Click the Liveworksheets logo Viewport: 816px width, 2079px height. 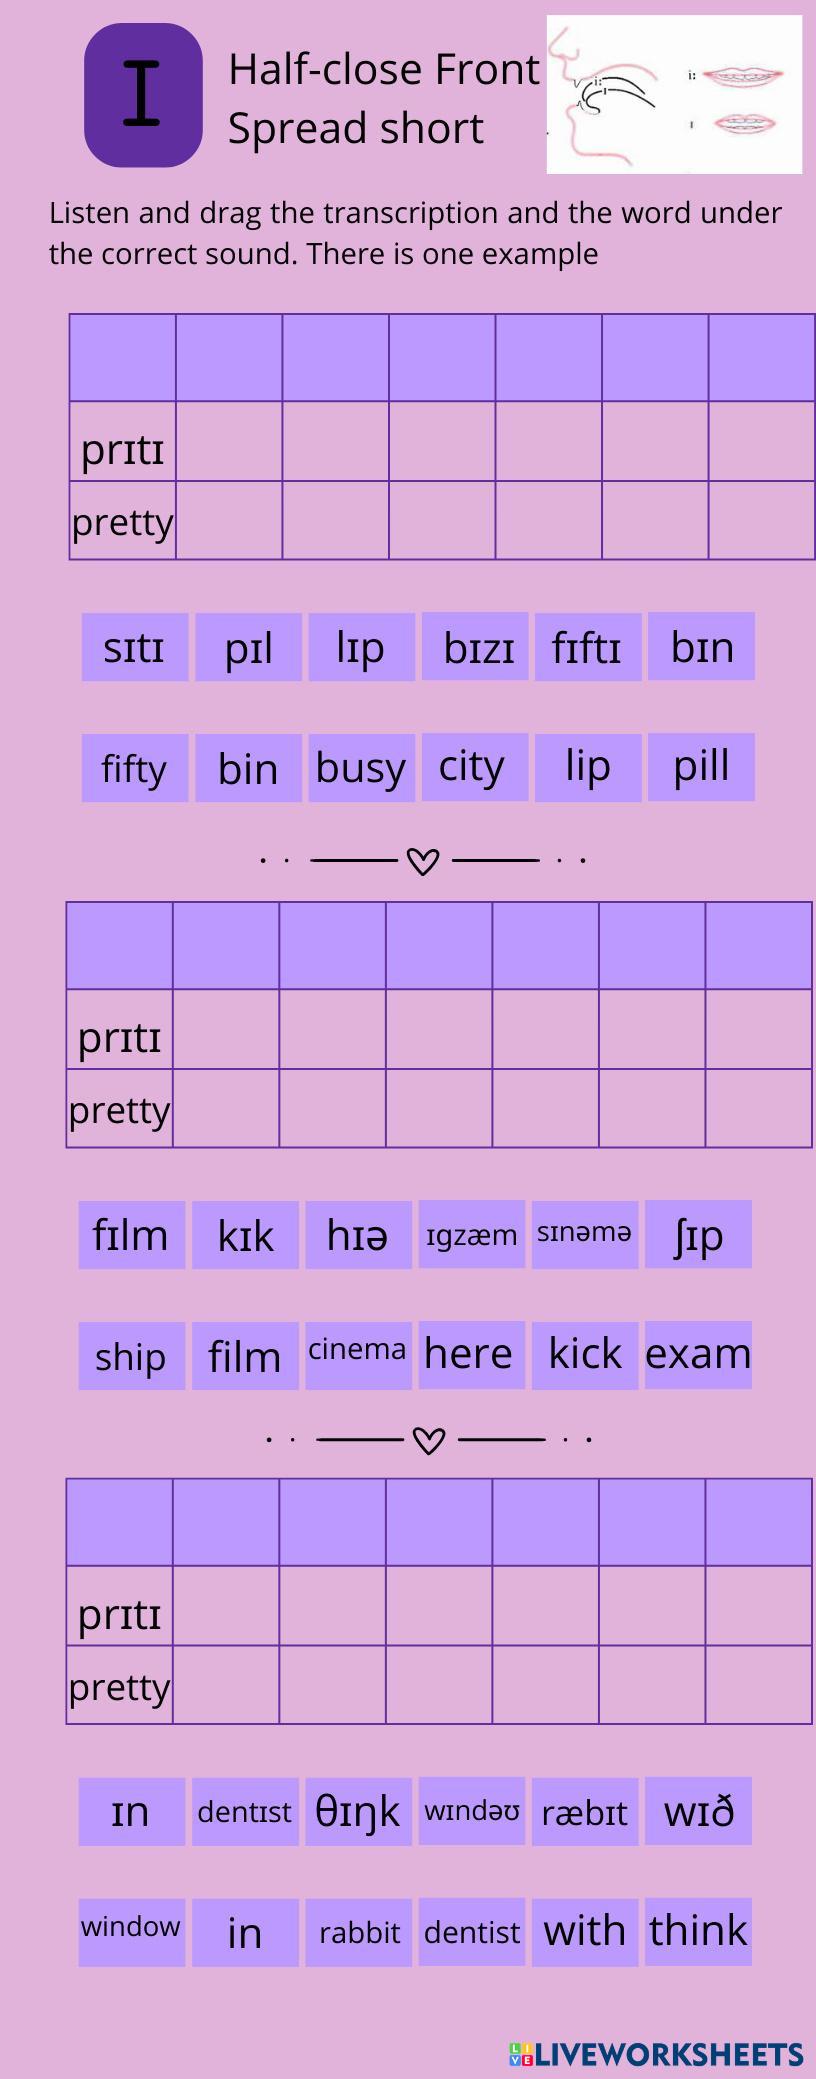656,2054
